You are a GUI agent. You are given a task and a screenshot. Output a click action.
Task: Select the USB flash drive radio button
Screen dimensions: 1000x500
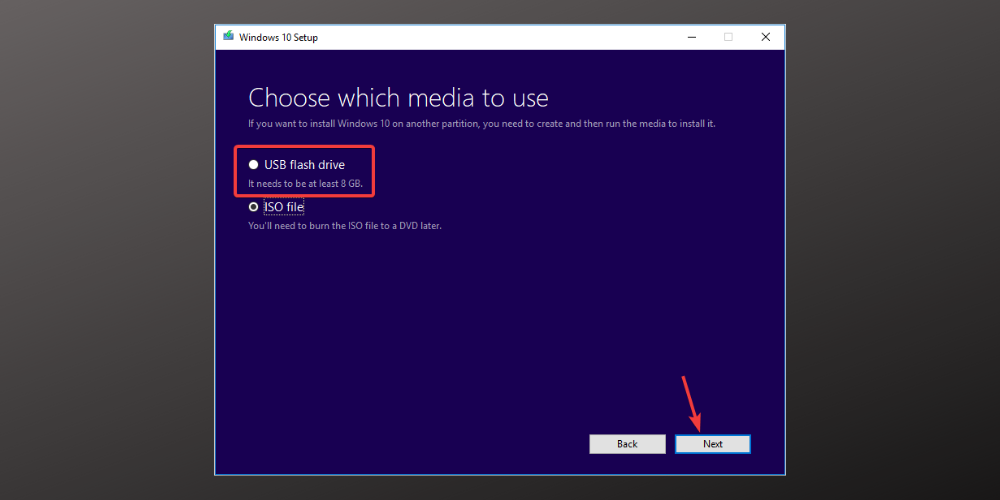coord(253,165)
